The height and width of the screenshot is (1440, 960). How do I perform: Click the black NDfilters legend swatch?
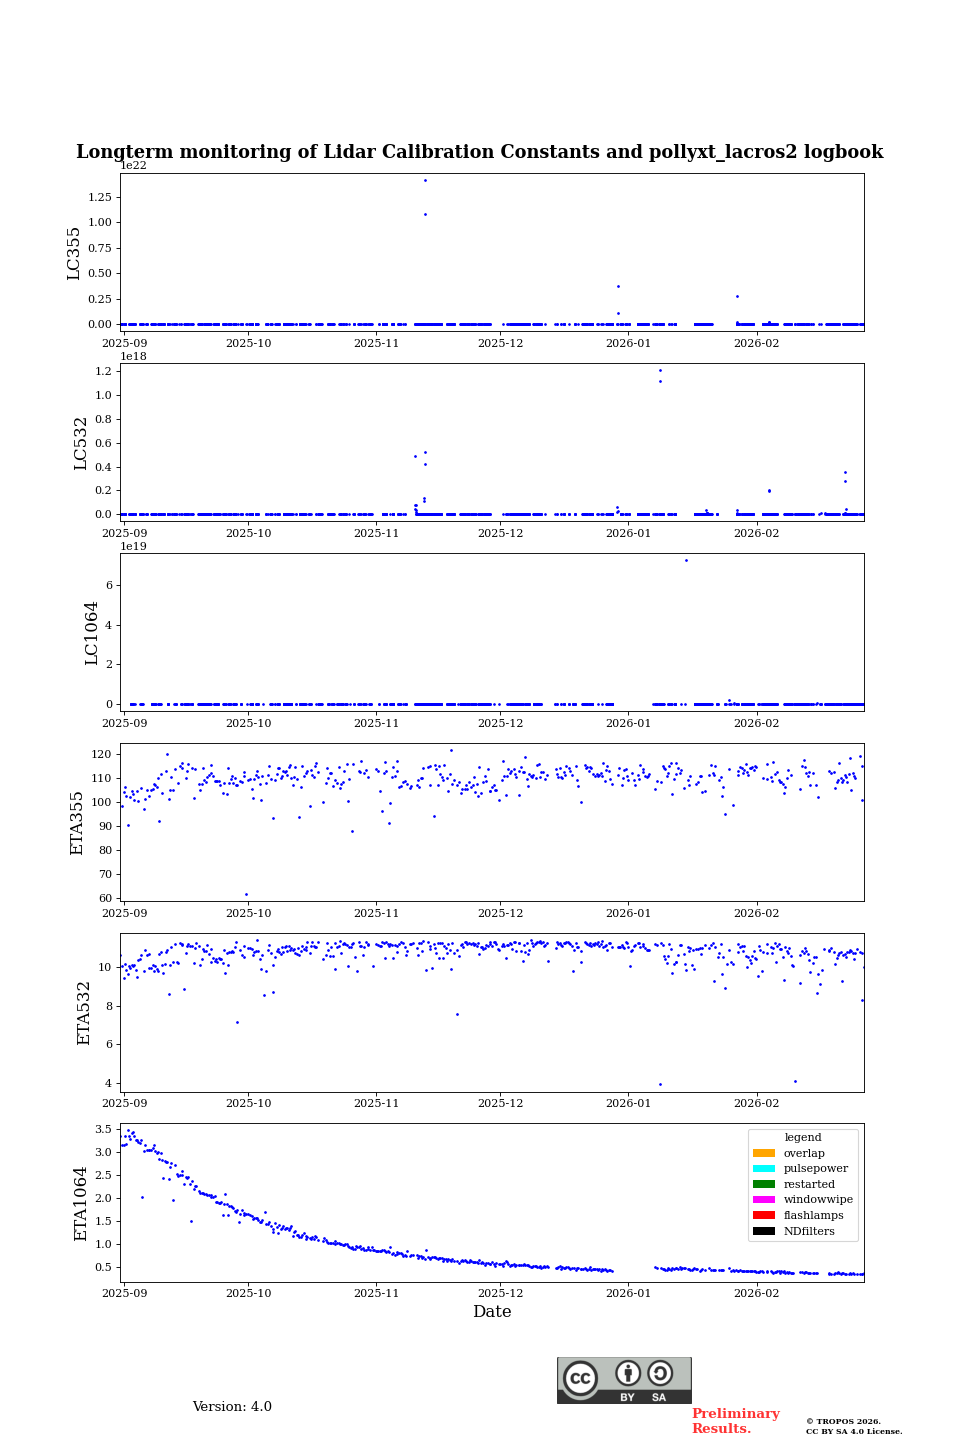click(764, 1231)
